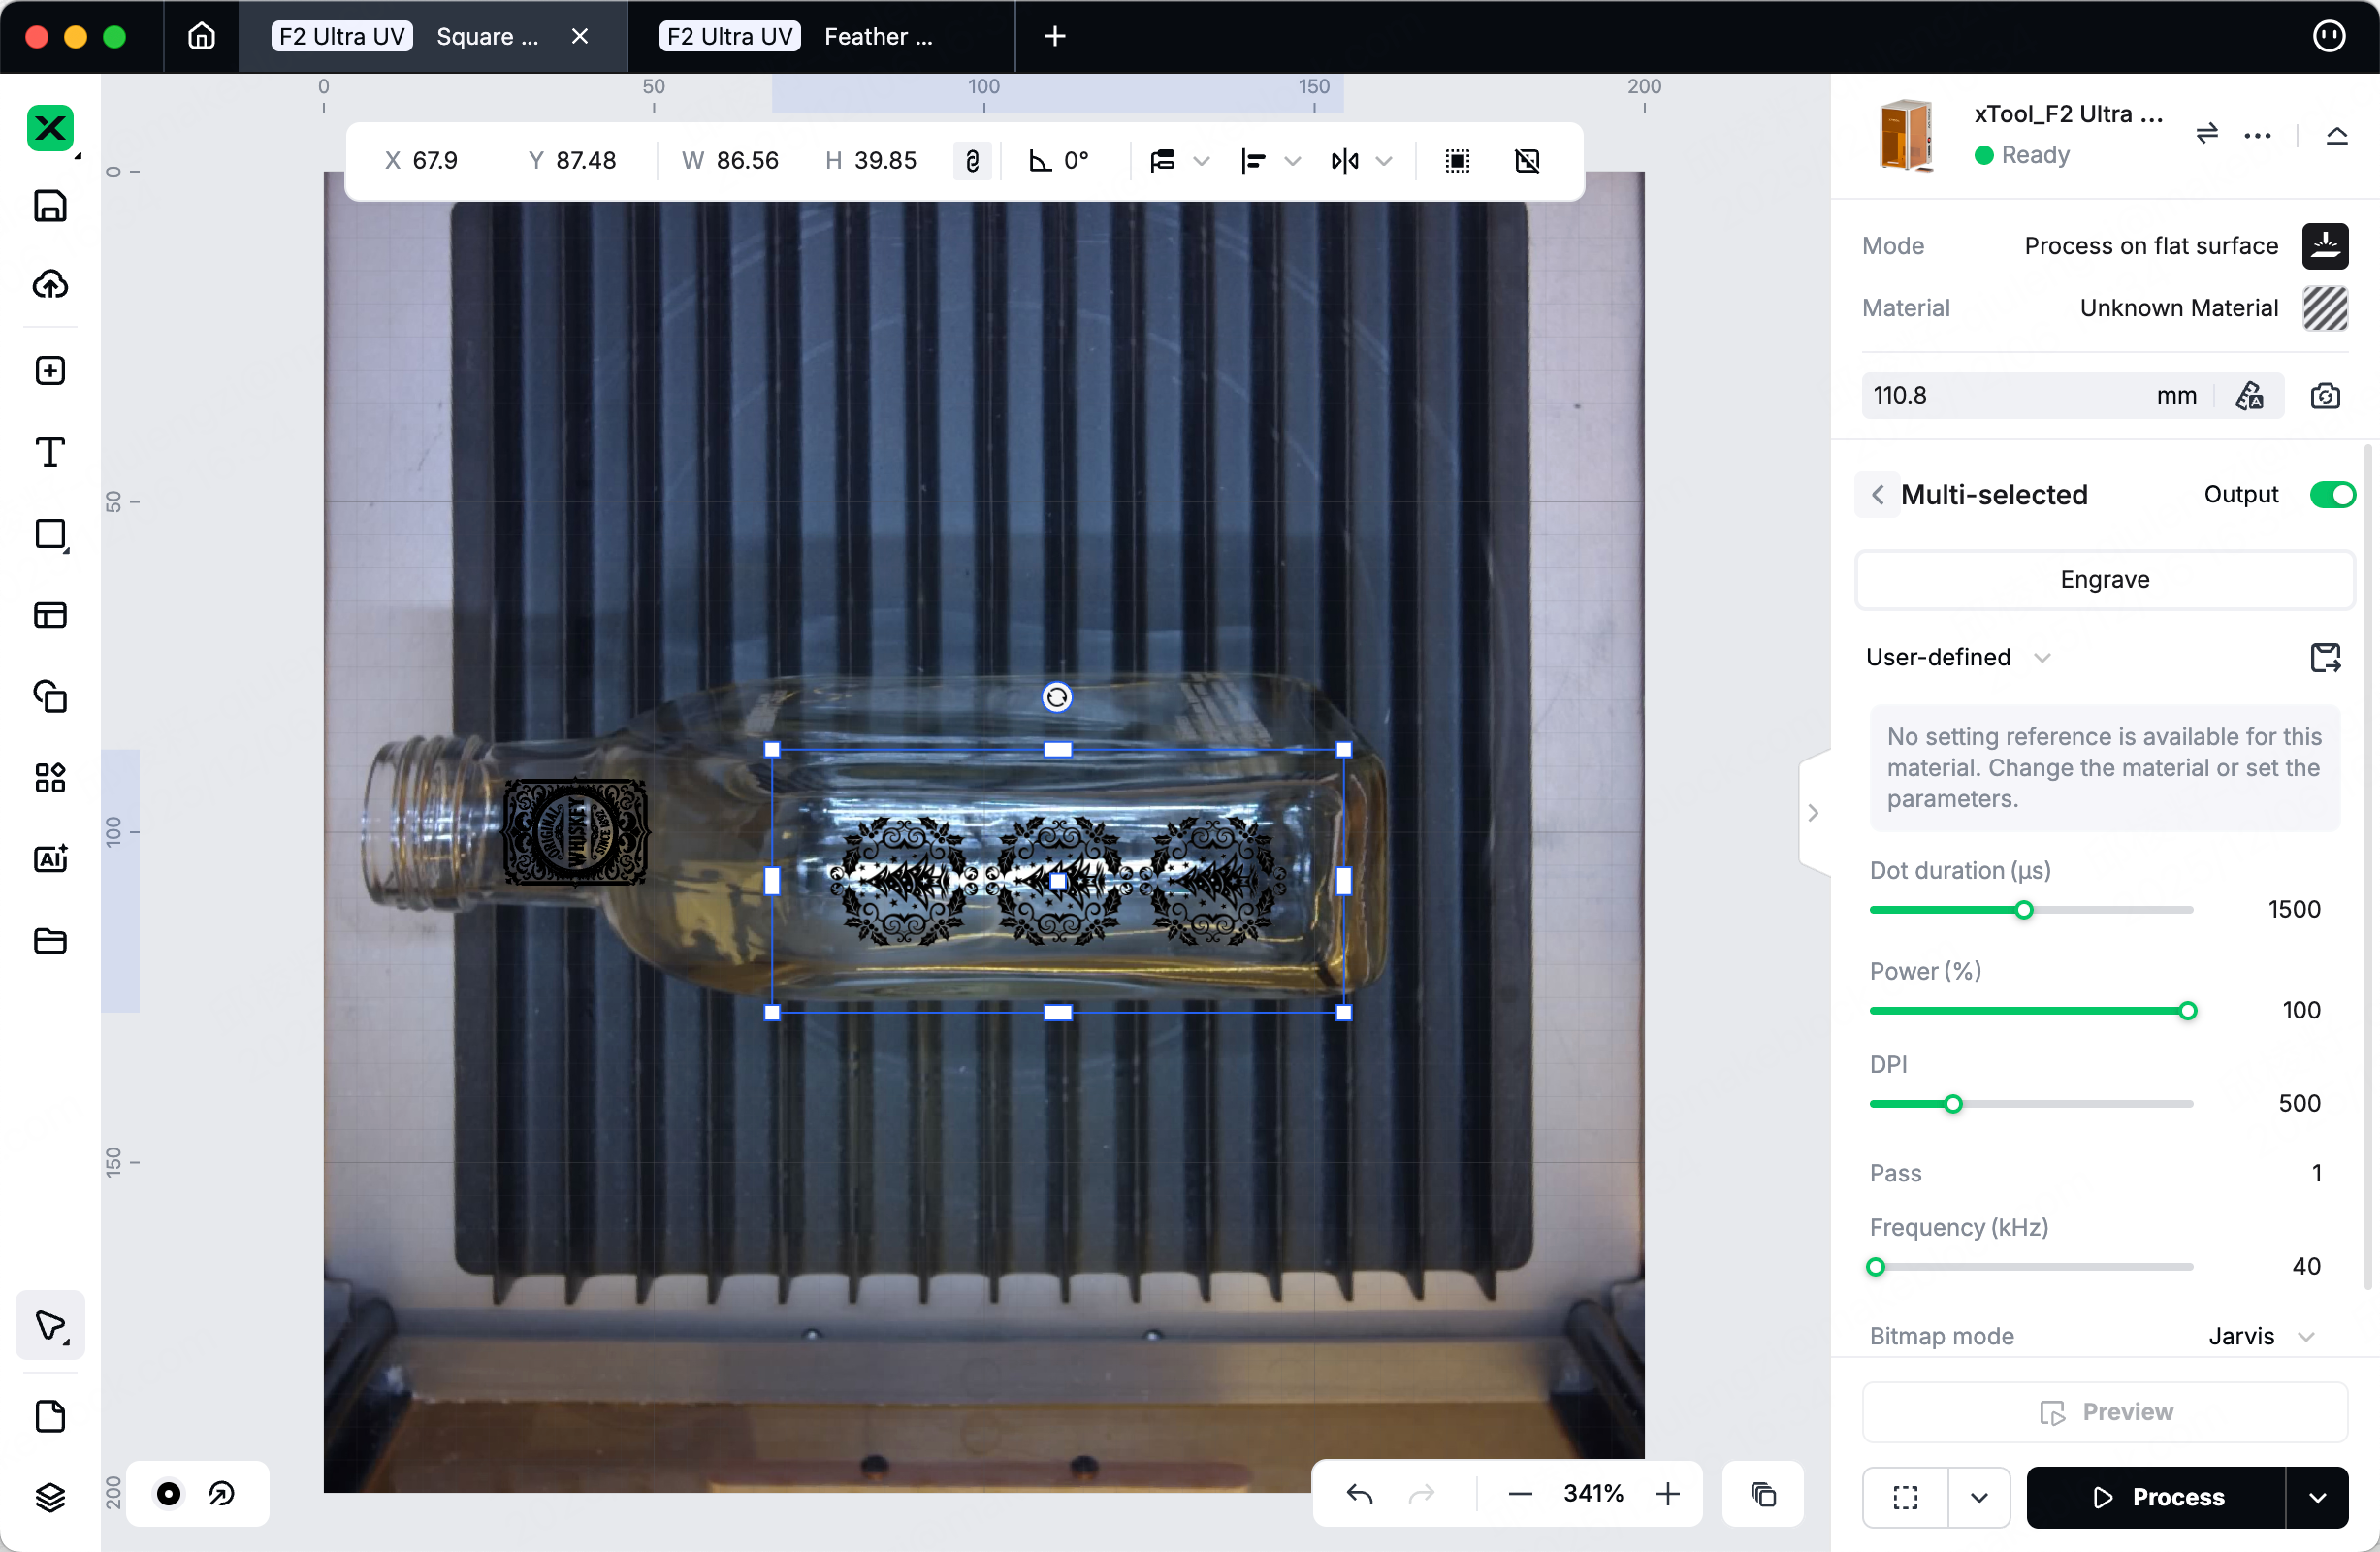Viewport: 2380px width, 1552px height.
Task: Open the AI image generator tool
Action: [x=50, y=859]
